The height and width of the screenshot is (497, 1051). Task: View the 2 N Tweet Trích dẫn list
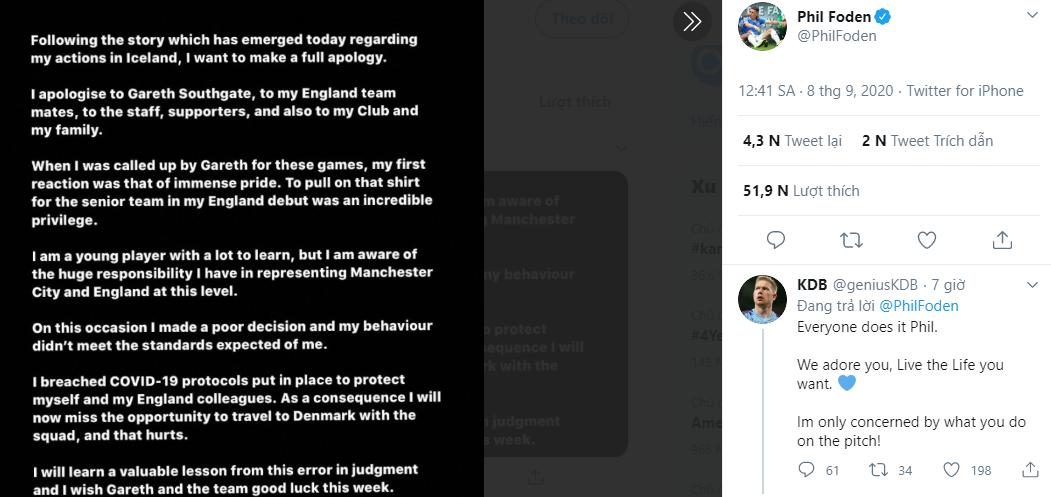927,141
